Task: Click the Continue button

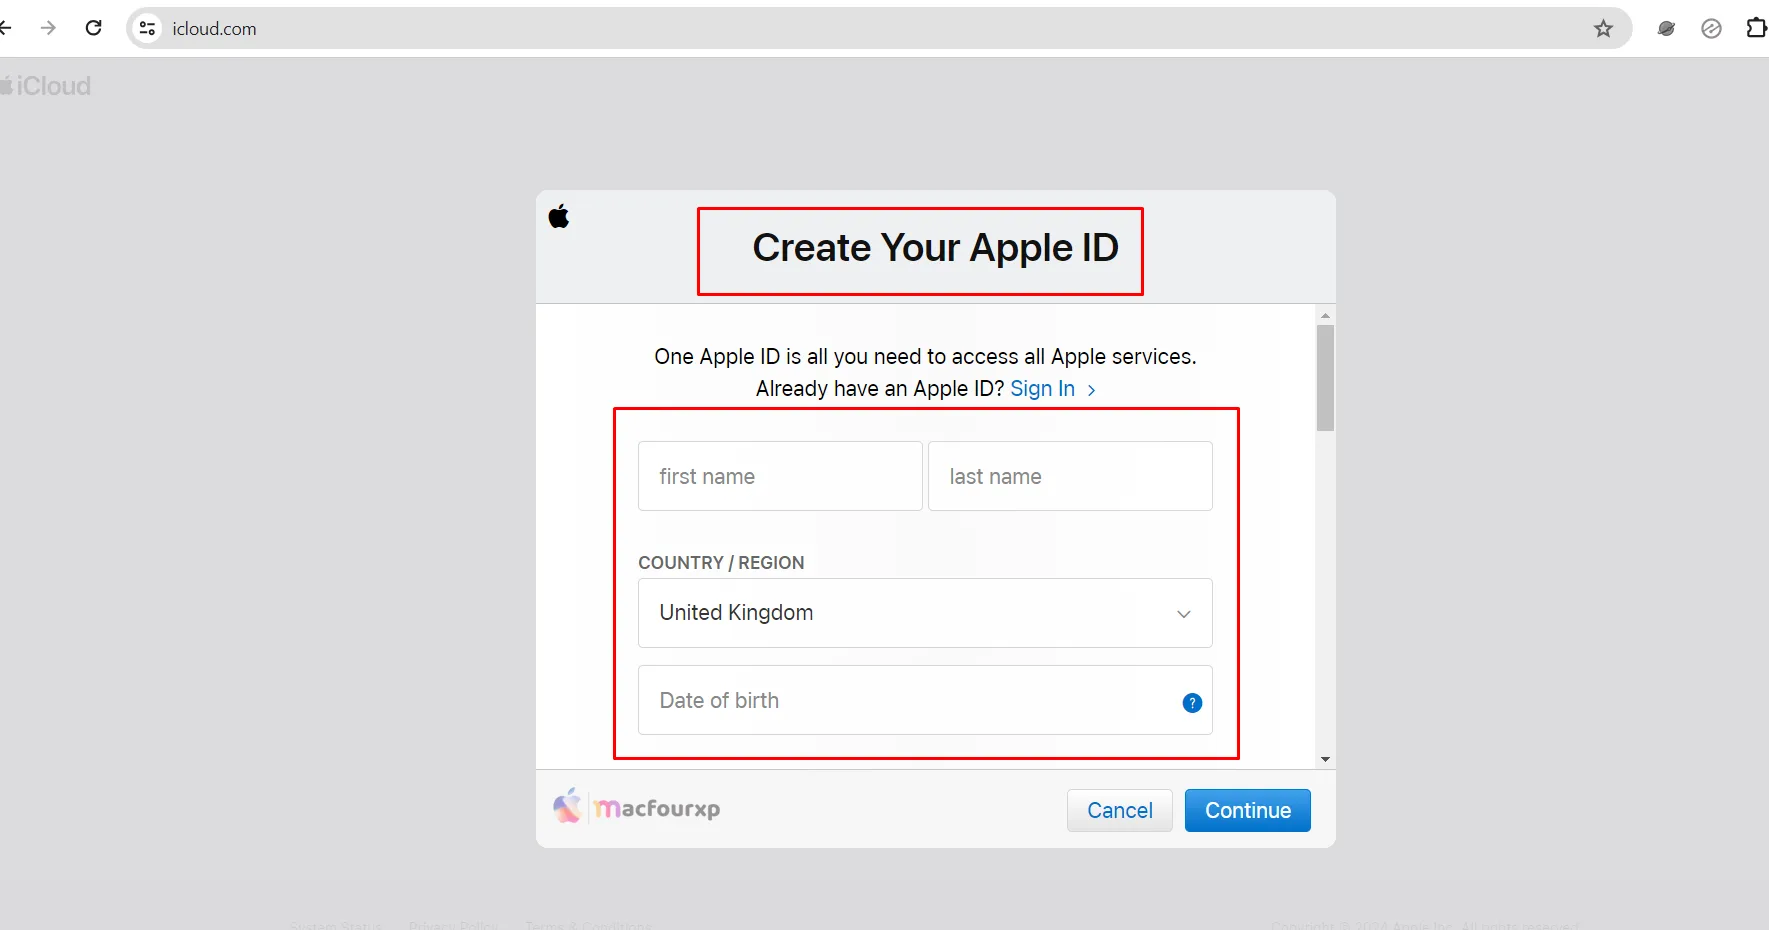Action: click(x=1248, y=810)
